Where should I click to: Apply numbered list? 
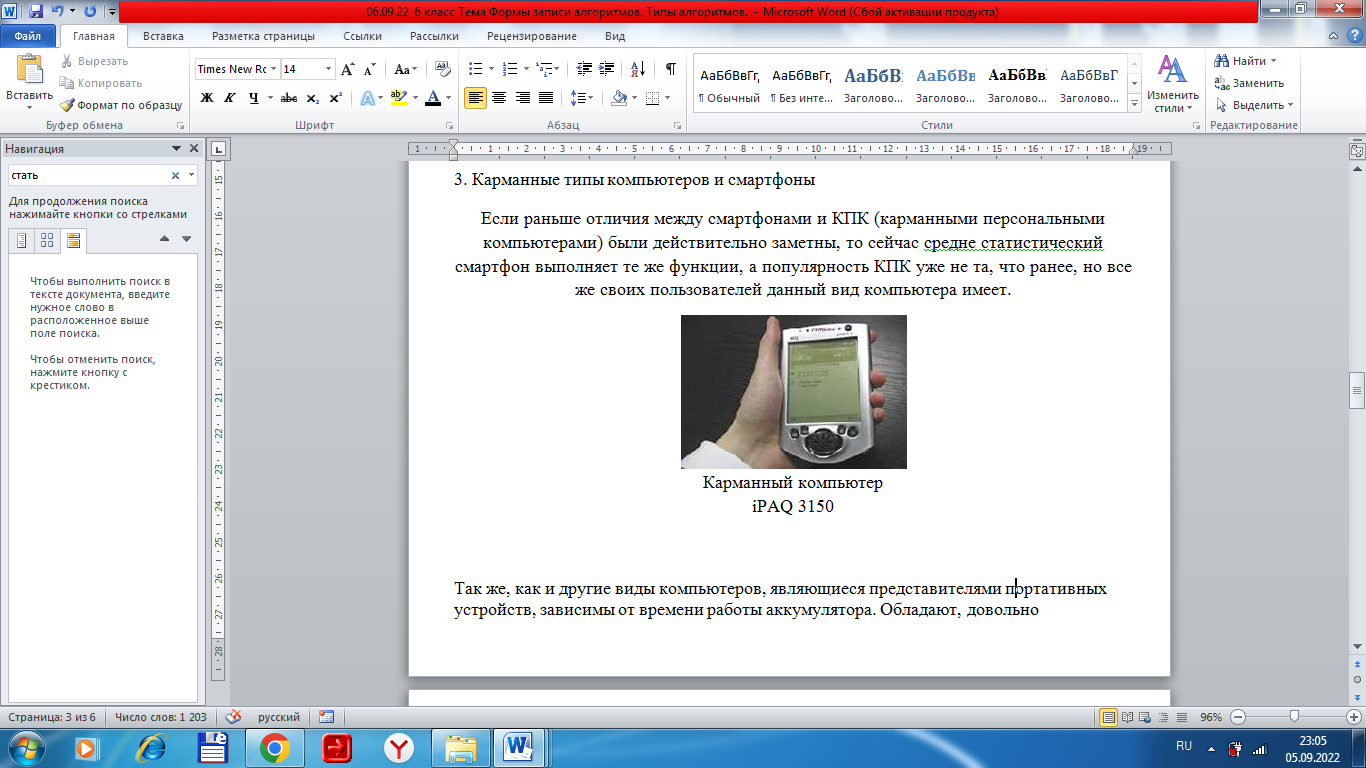(x=510, y=69)
